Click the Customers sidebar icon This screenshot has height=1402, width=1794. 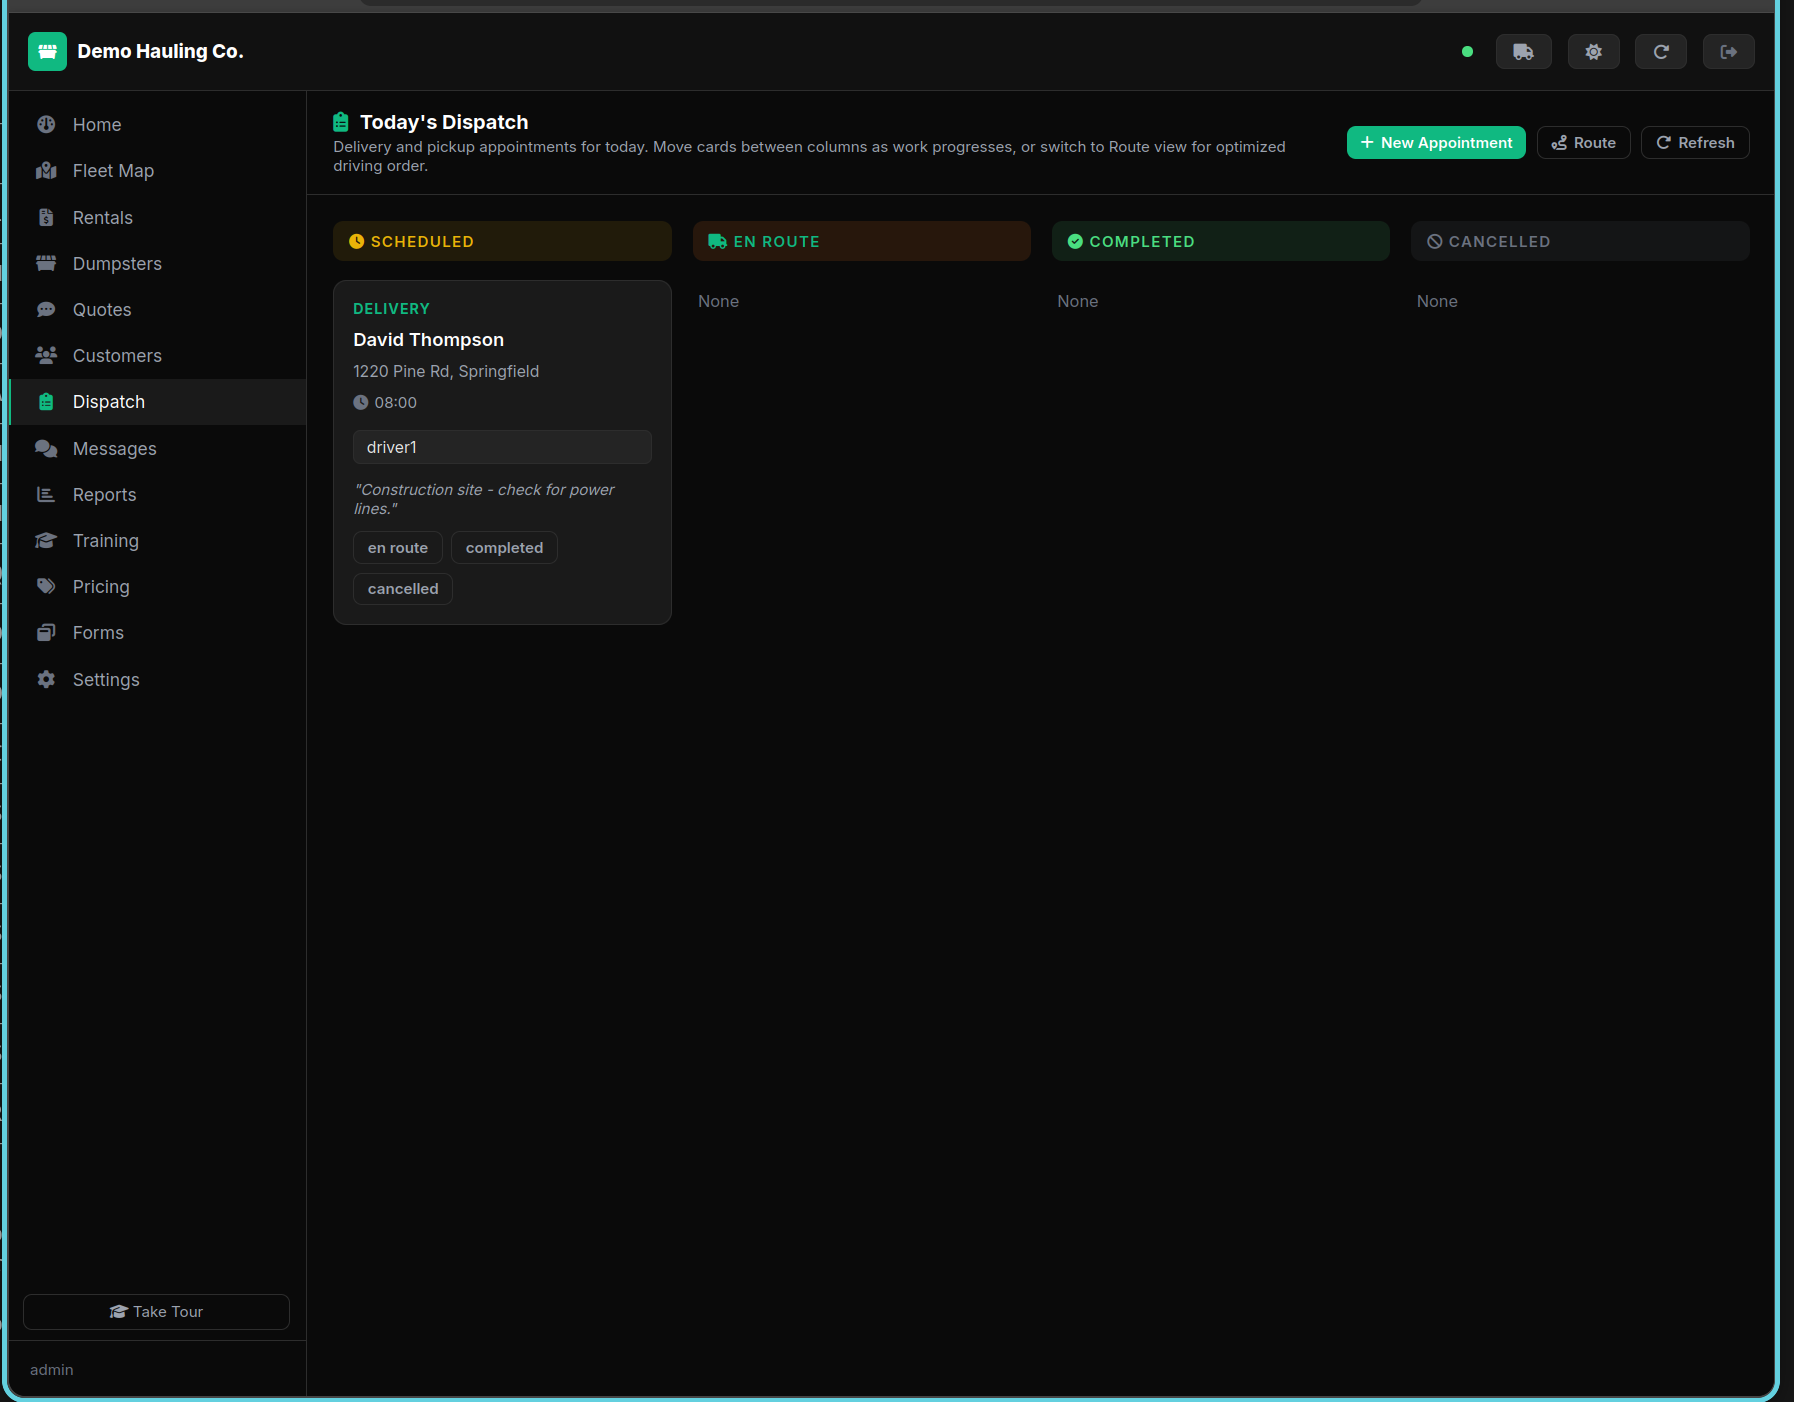46,355
